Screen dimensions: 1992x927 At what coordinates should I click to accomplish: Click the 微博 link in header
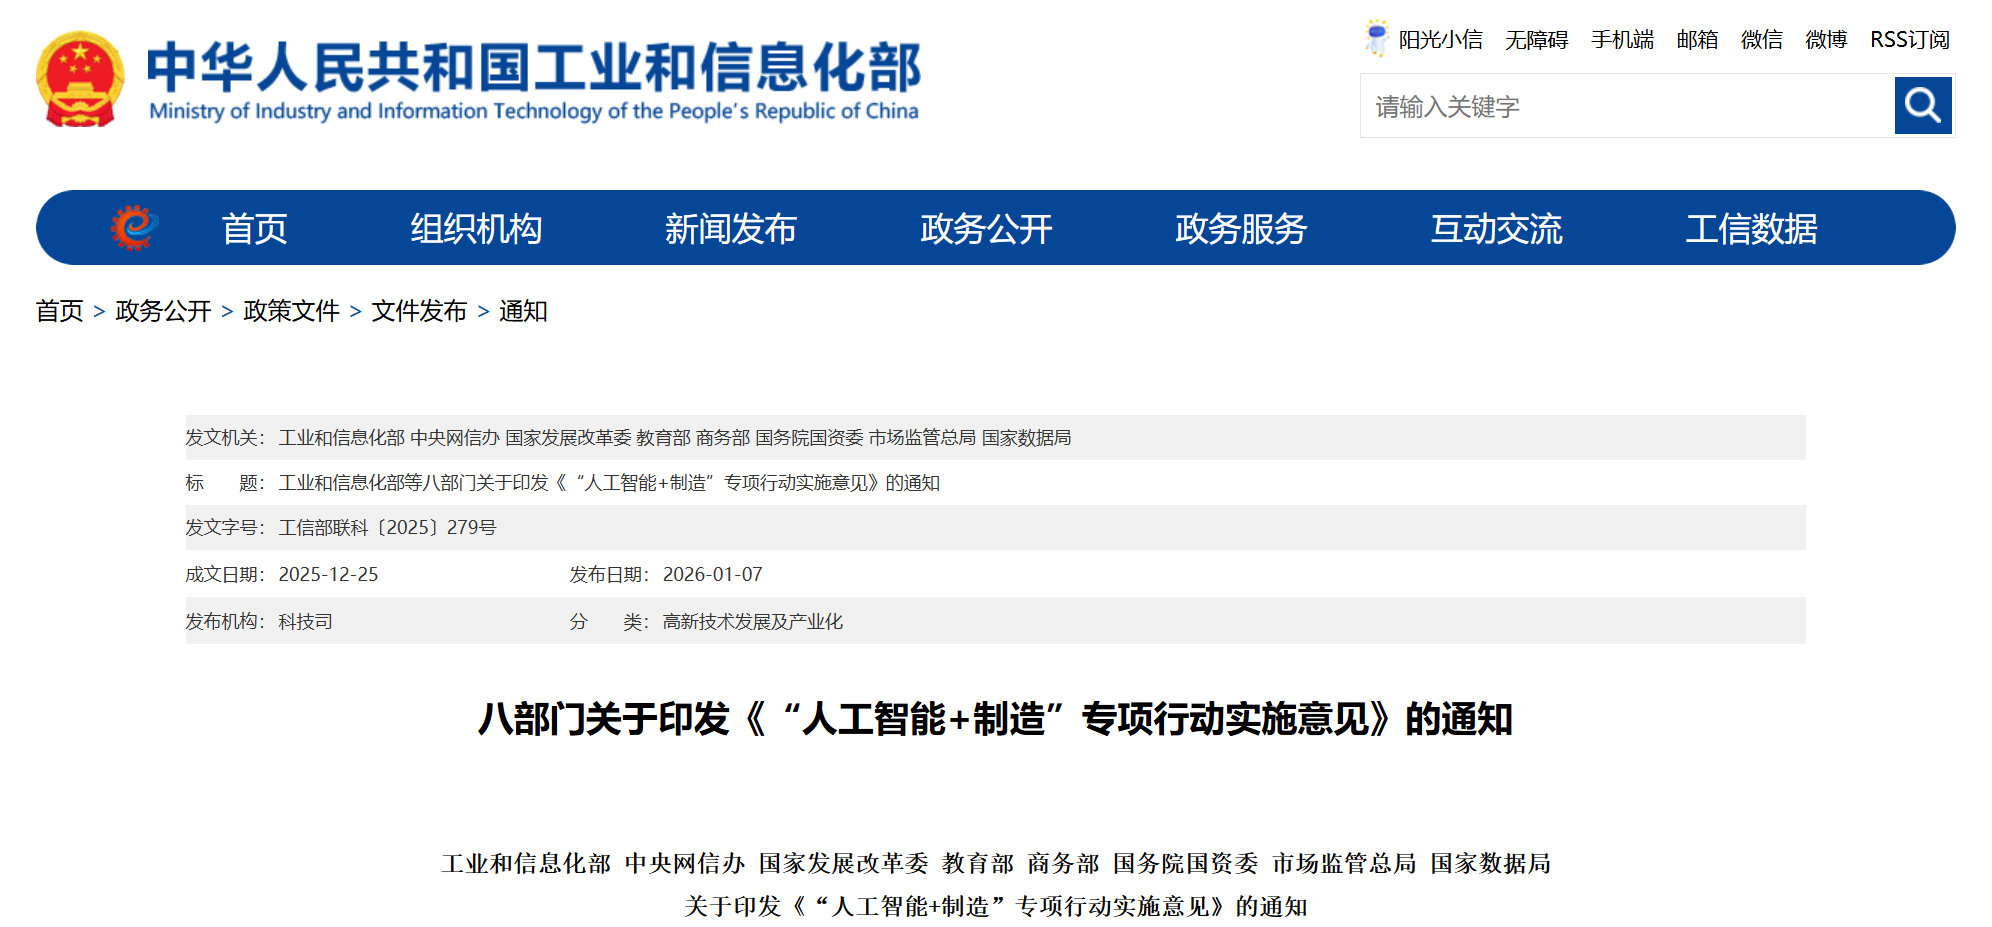(x=1825, y=40)
